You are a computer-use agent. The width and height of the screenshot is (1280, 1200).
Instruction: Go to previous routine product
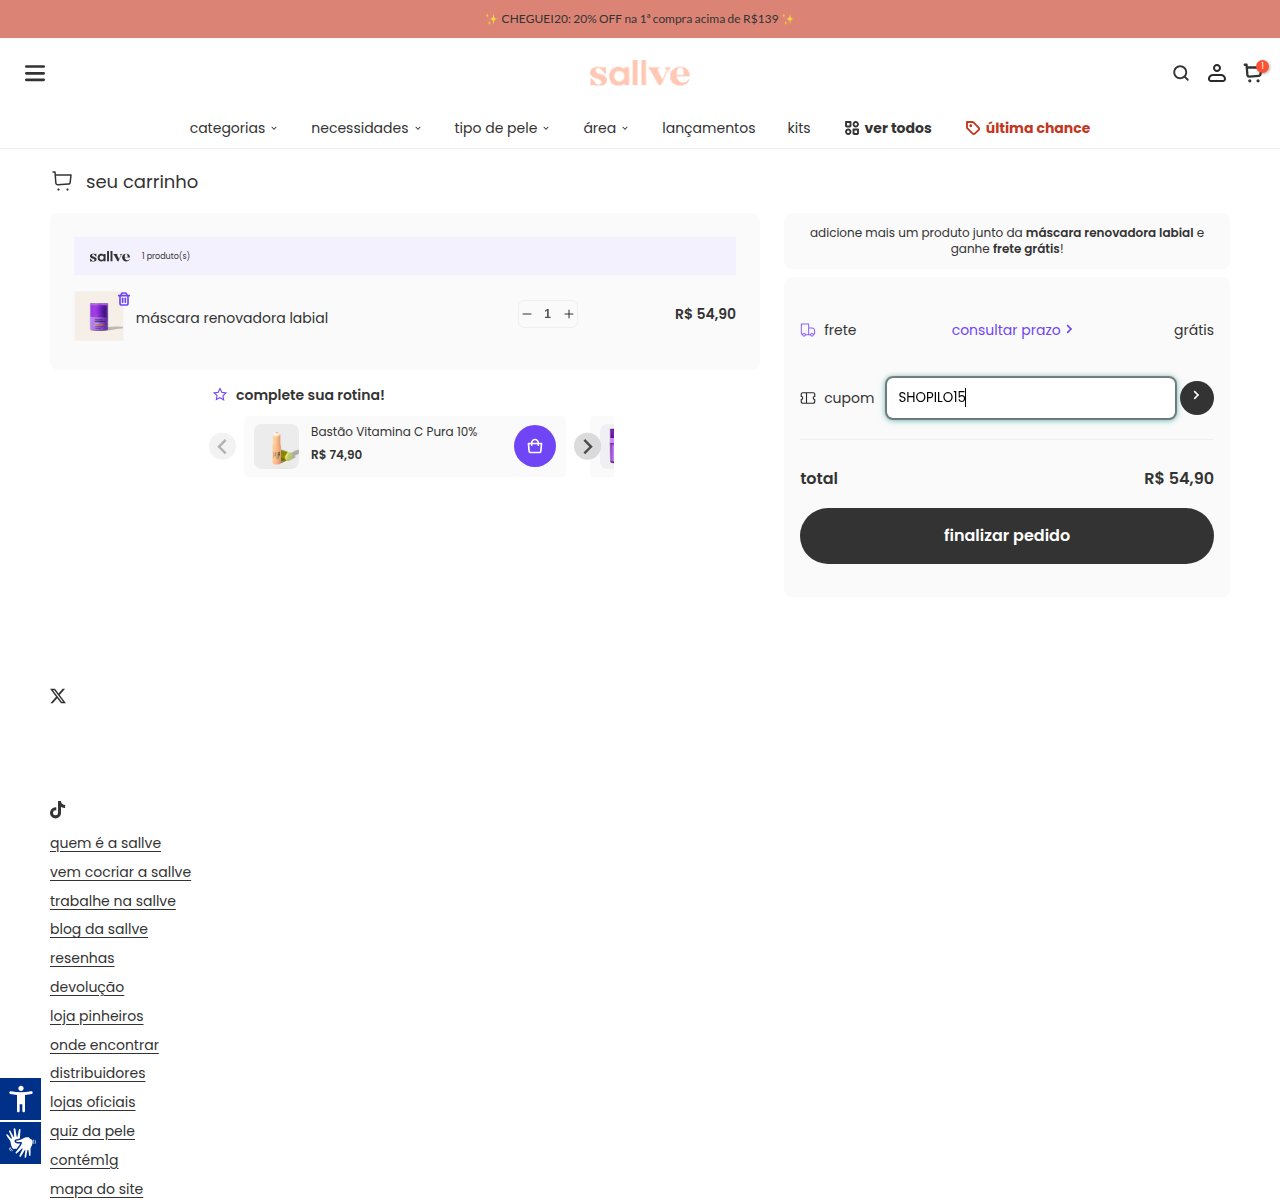(x=222, y=446)
